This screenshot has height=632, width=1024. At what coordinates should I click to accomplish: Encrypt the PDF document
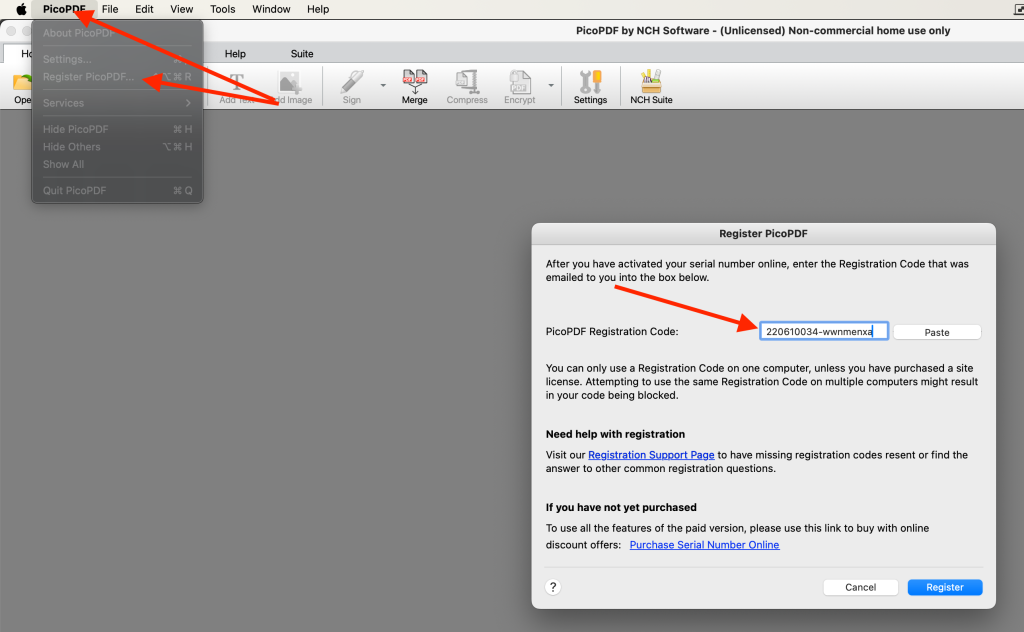tap(519, 86)
